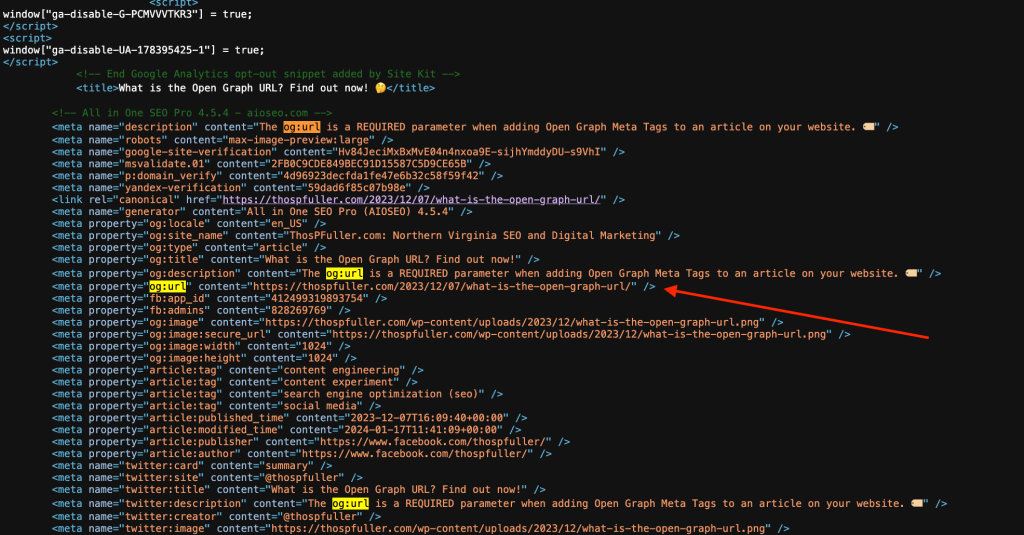Click the og:image:width 1024 line
1024x535 pixels.
[x=201, y=347]
